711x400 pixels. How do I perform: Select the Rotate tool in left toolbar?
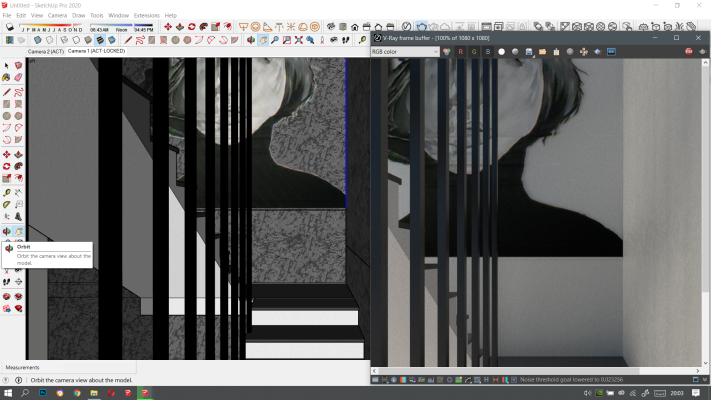(x=6, y=166)
